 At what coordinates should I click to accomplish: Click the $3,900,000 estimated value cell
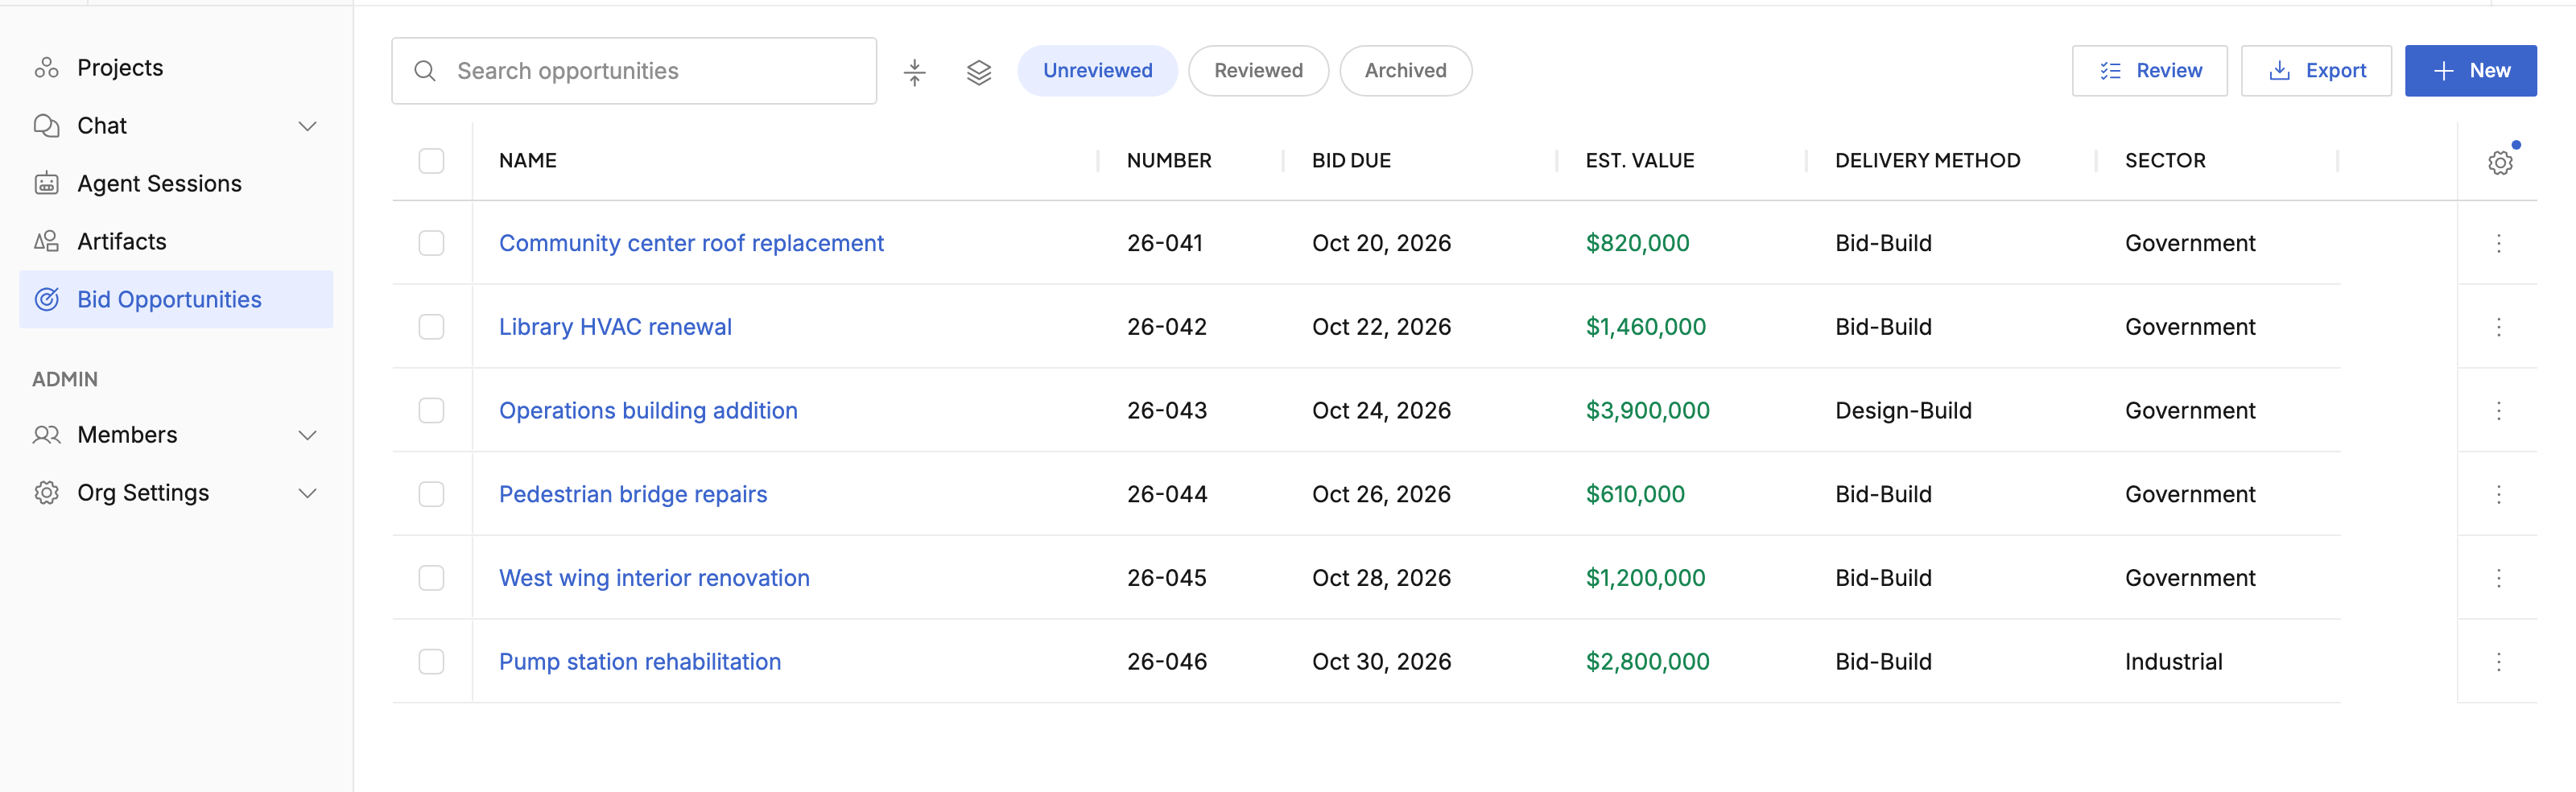coord(1647,411)
